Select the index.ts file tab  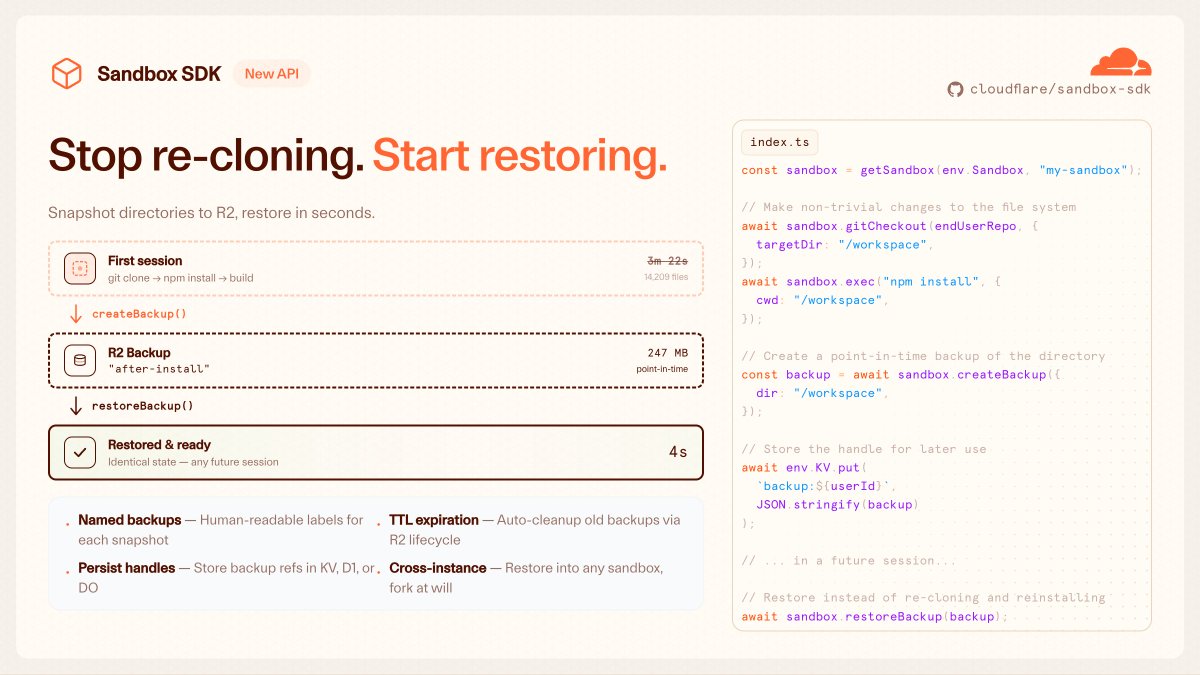(x=780, y=142)
